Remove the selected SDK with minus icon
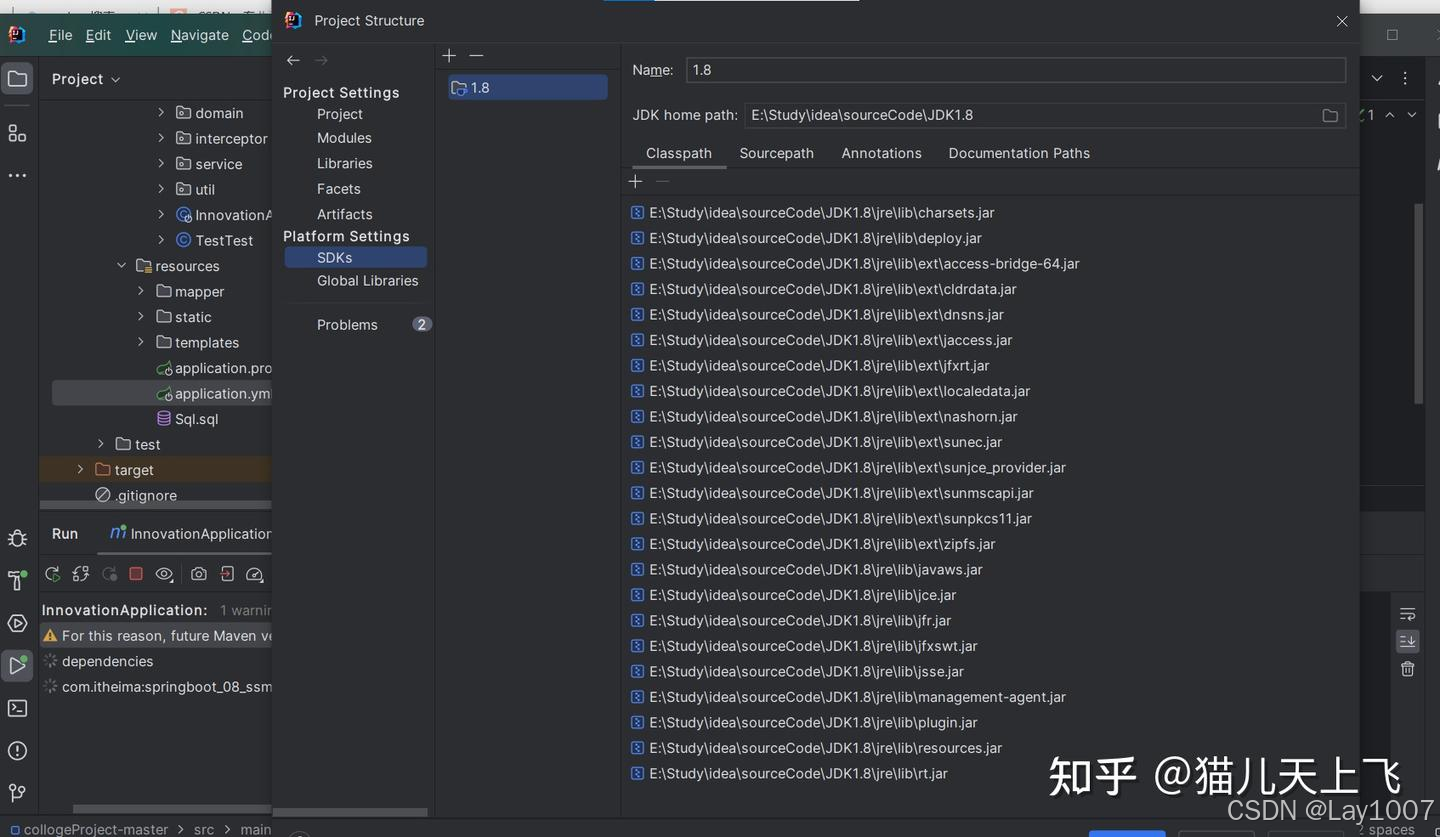 pos(476,56)
